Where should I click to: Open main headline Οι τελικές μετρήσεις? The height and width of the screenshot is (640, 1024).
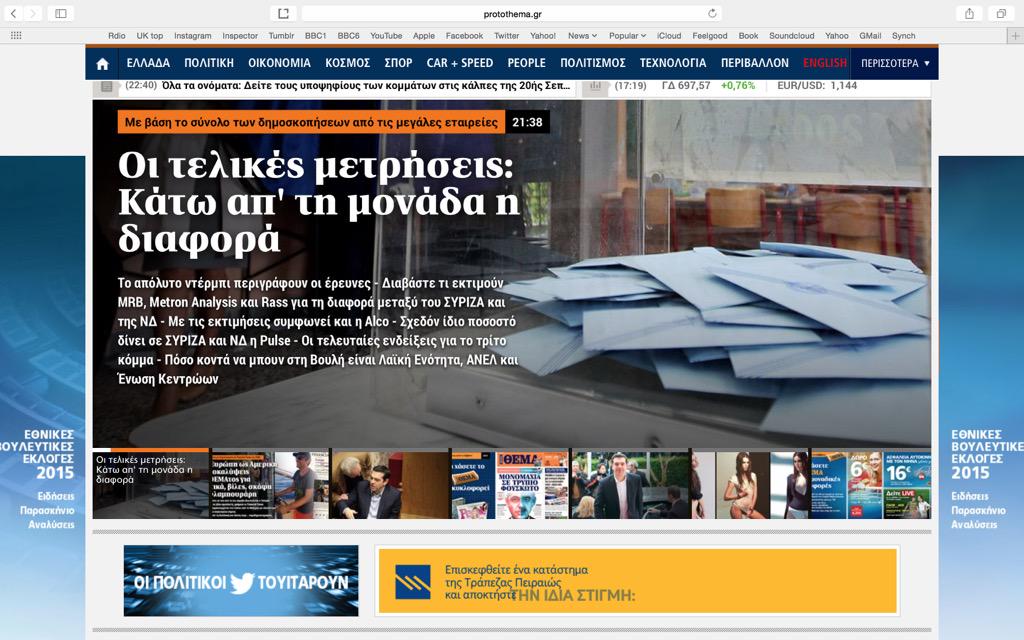(x=319, y=202)
